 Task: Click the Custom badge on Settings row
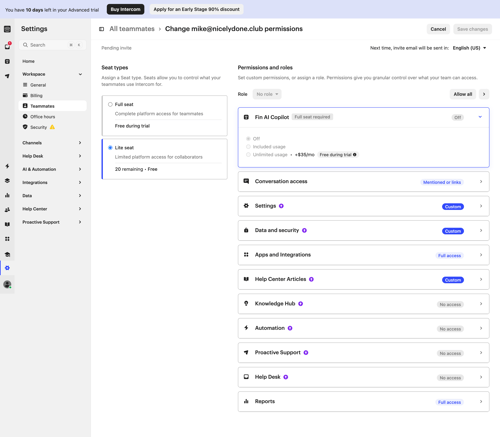point(453,207)
